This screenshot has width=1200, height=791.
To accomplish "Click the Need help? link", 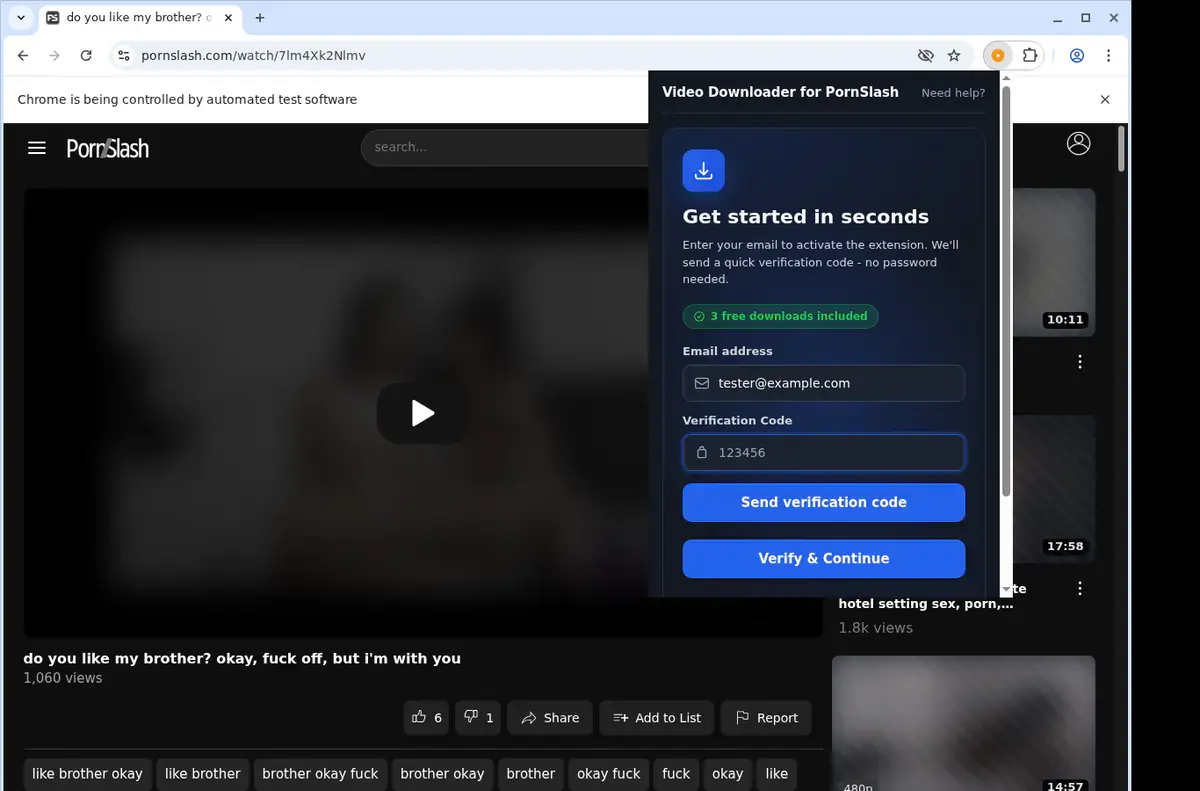I will click(953, 93).
